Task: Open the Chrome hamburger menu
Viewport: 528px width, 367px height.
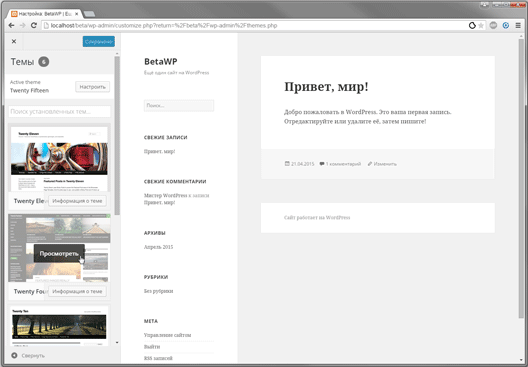Action: pos(518,26)
